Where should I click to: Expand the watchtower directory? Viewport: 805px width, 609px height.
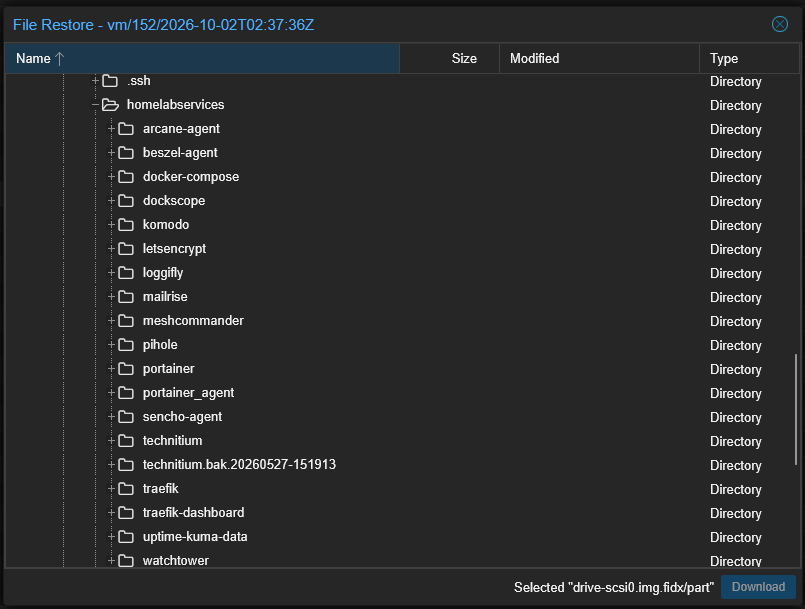(x=111, y=560)
